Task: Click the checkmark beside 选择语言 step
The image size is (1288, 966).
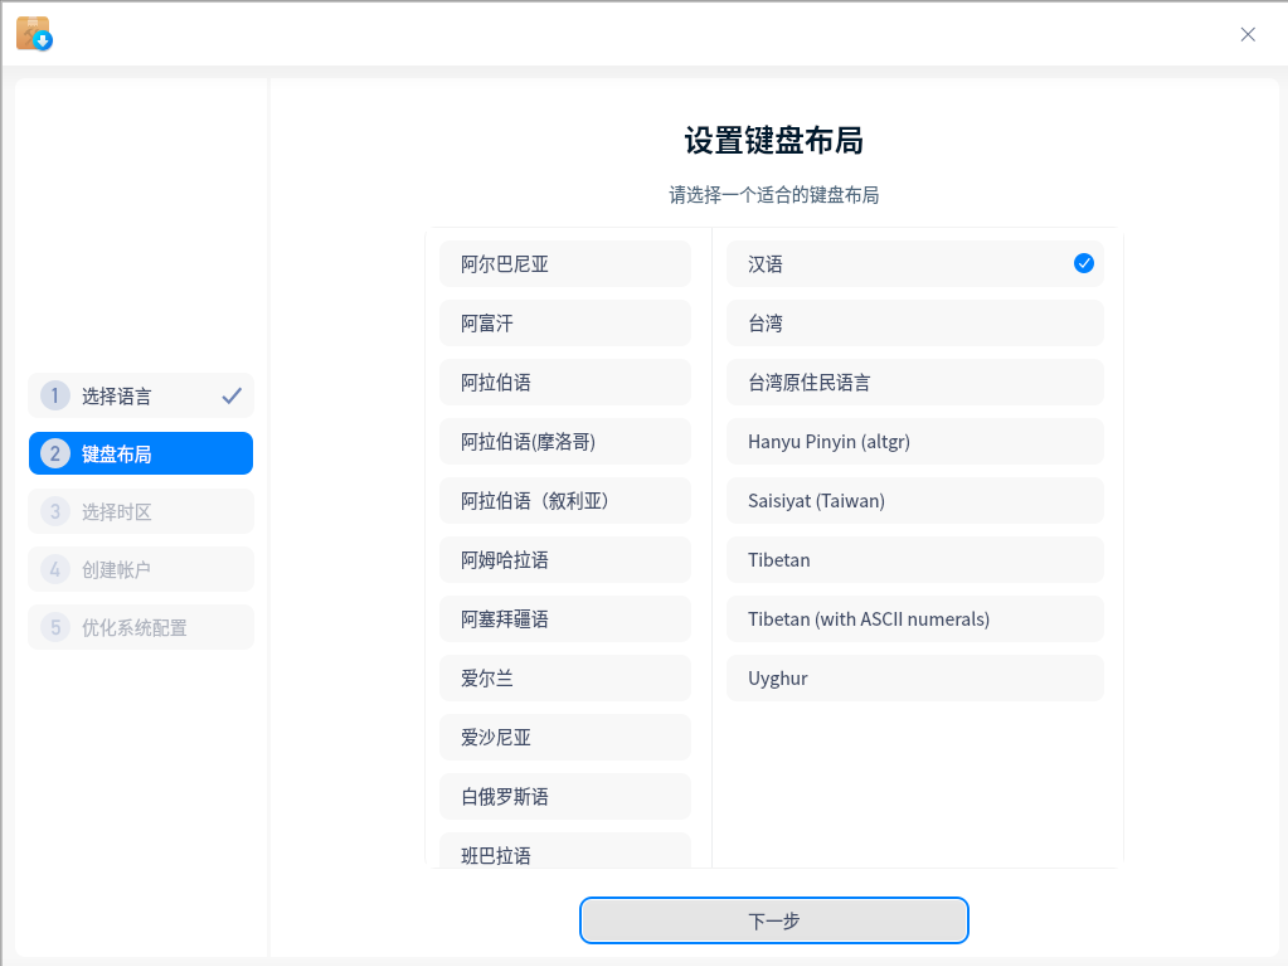Action: pos(232,395)
